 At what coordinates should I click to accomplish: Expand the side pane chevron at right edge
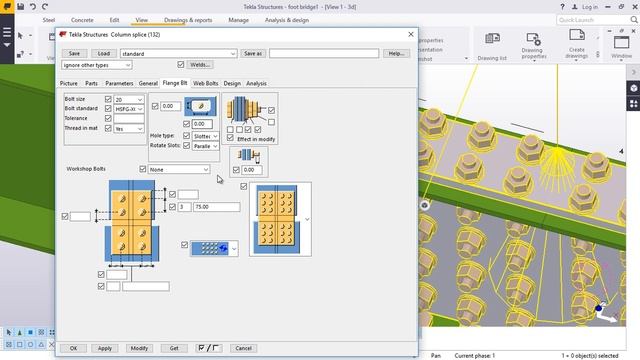tap(633, 72)
